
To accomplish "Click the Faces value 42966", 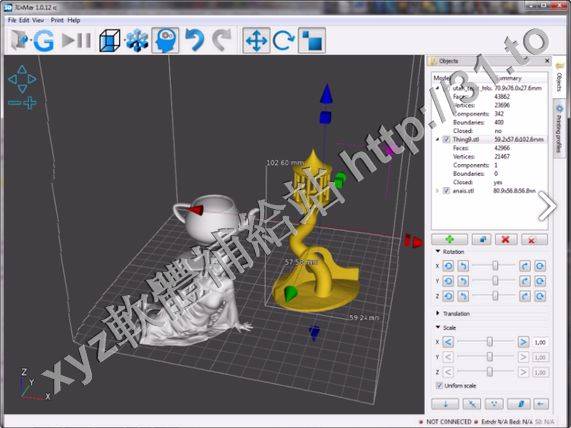I will point(502,148).
